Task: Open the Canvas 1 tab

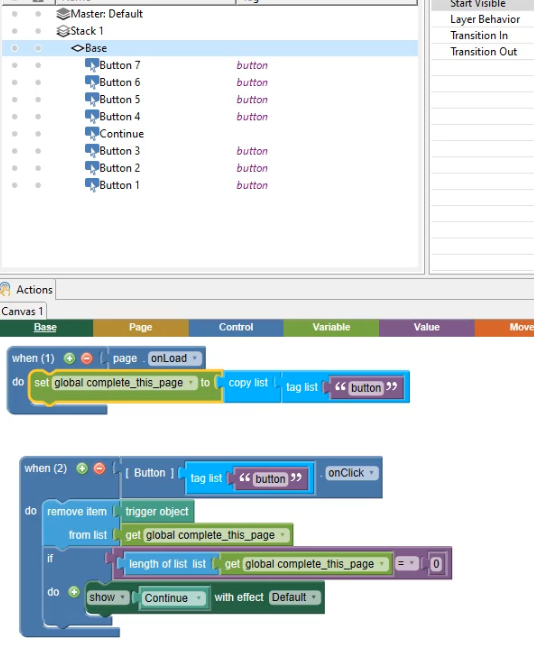Action: pos(23,311)
